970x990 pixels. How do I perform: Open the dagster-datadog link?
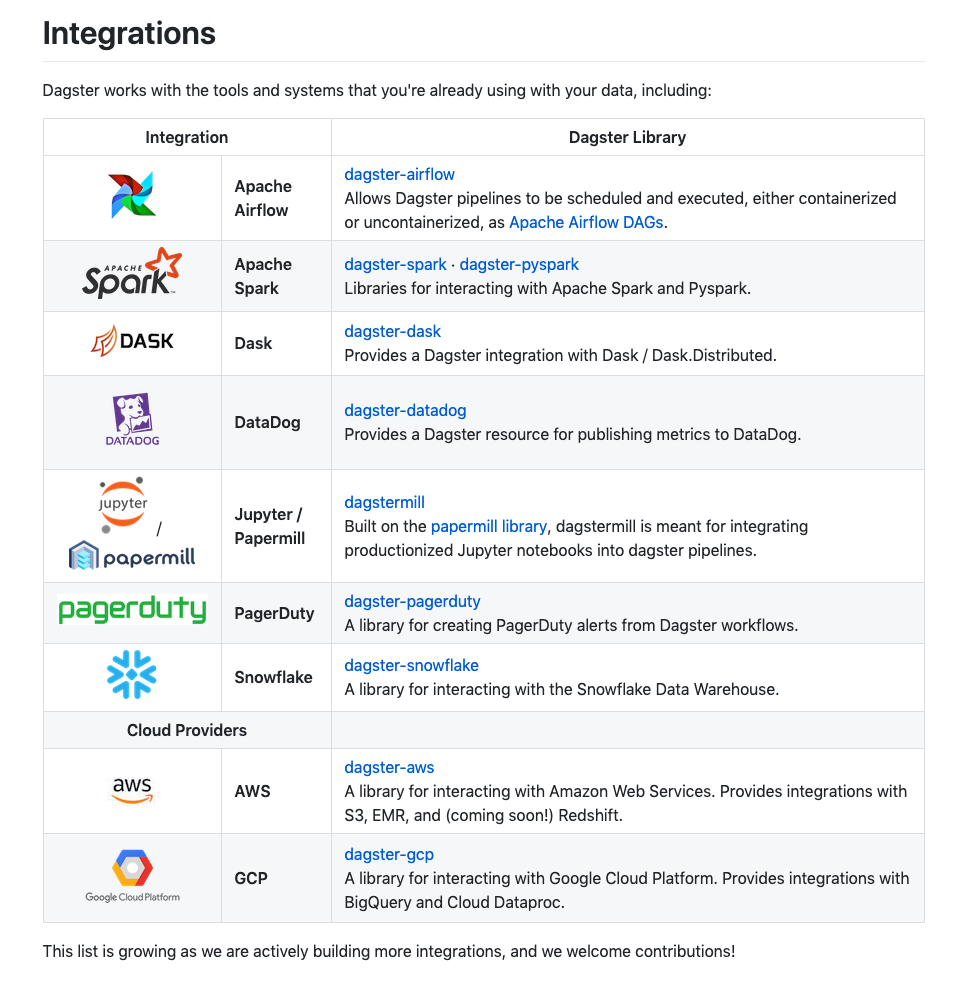(x=405, y=410)
